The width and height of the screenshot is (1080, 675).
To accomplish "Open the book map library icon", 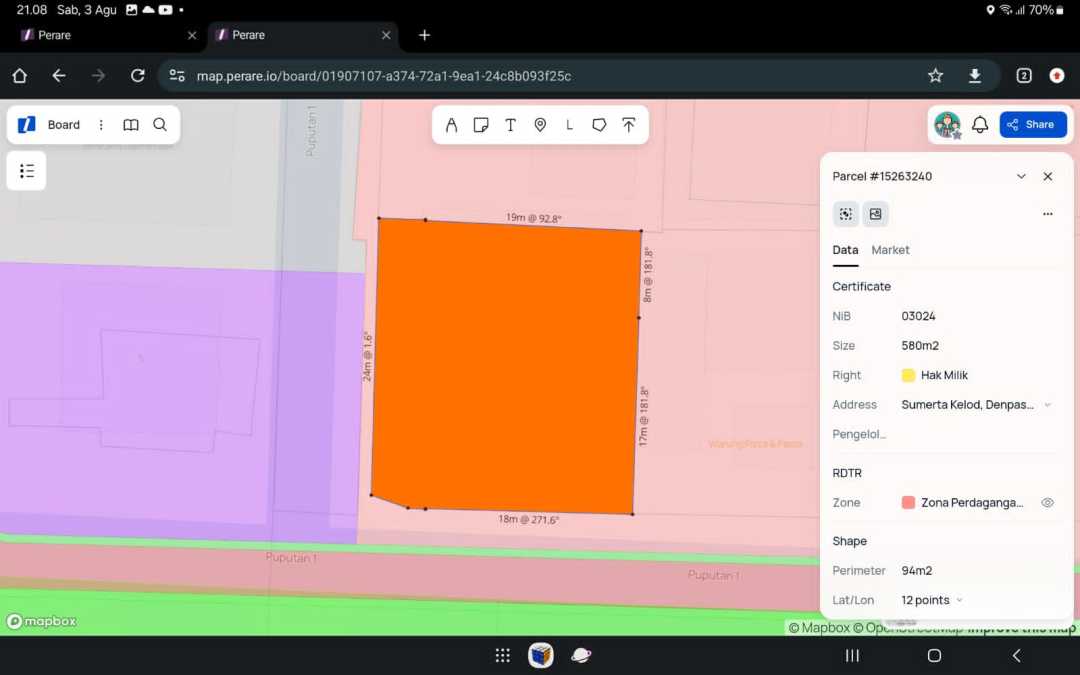I will 131,125.
